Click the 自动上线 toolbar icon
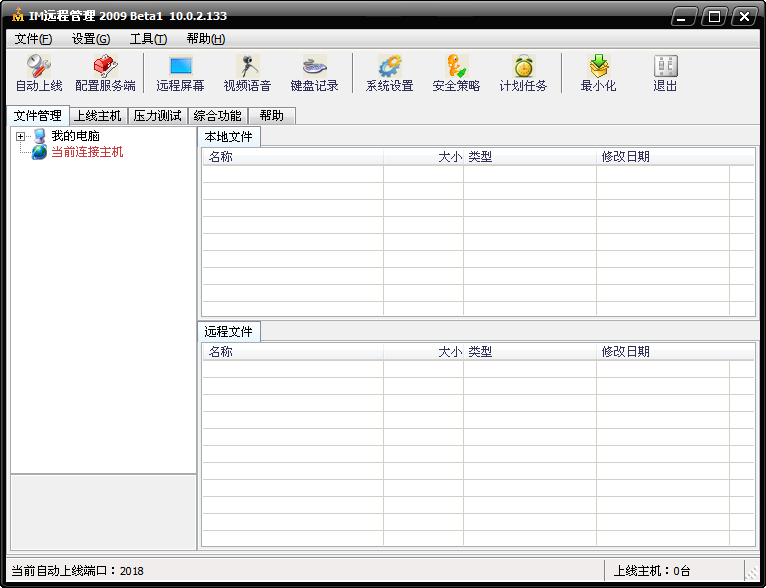The width and height of the screenshot is (766, 588). coord(38,73)
